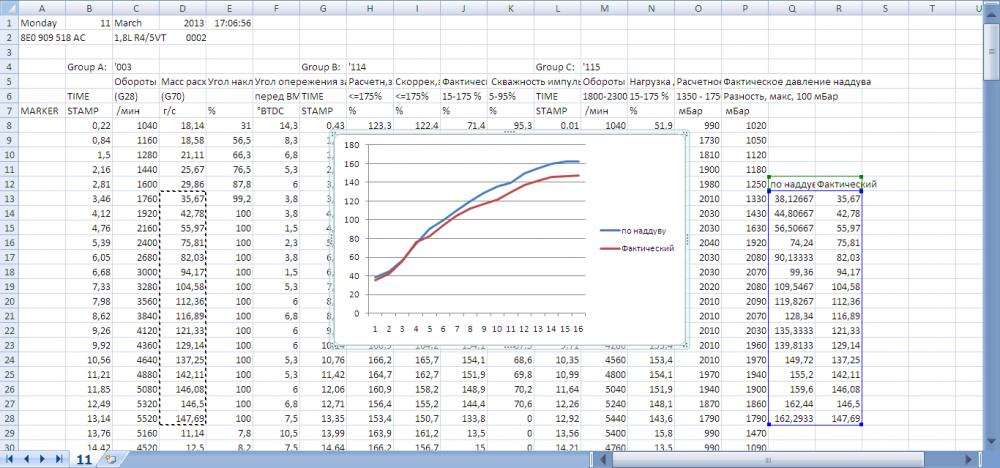
Task: Go to previous sheet navigation arrow
Action: (27, 458)
